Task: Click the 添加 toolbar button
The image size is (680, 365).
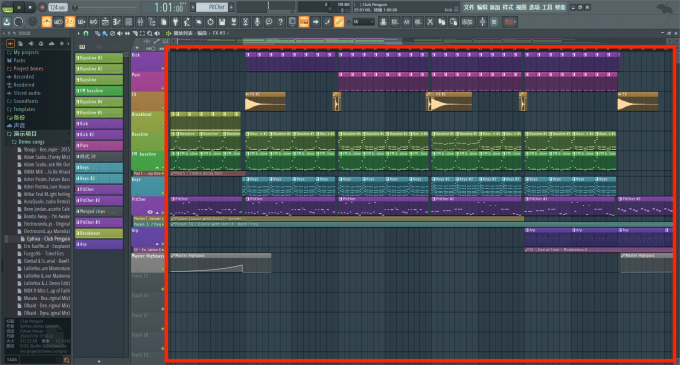Action: click(467, 22)
